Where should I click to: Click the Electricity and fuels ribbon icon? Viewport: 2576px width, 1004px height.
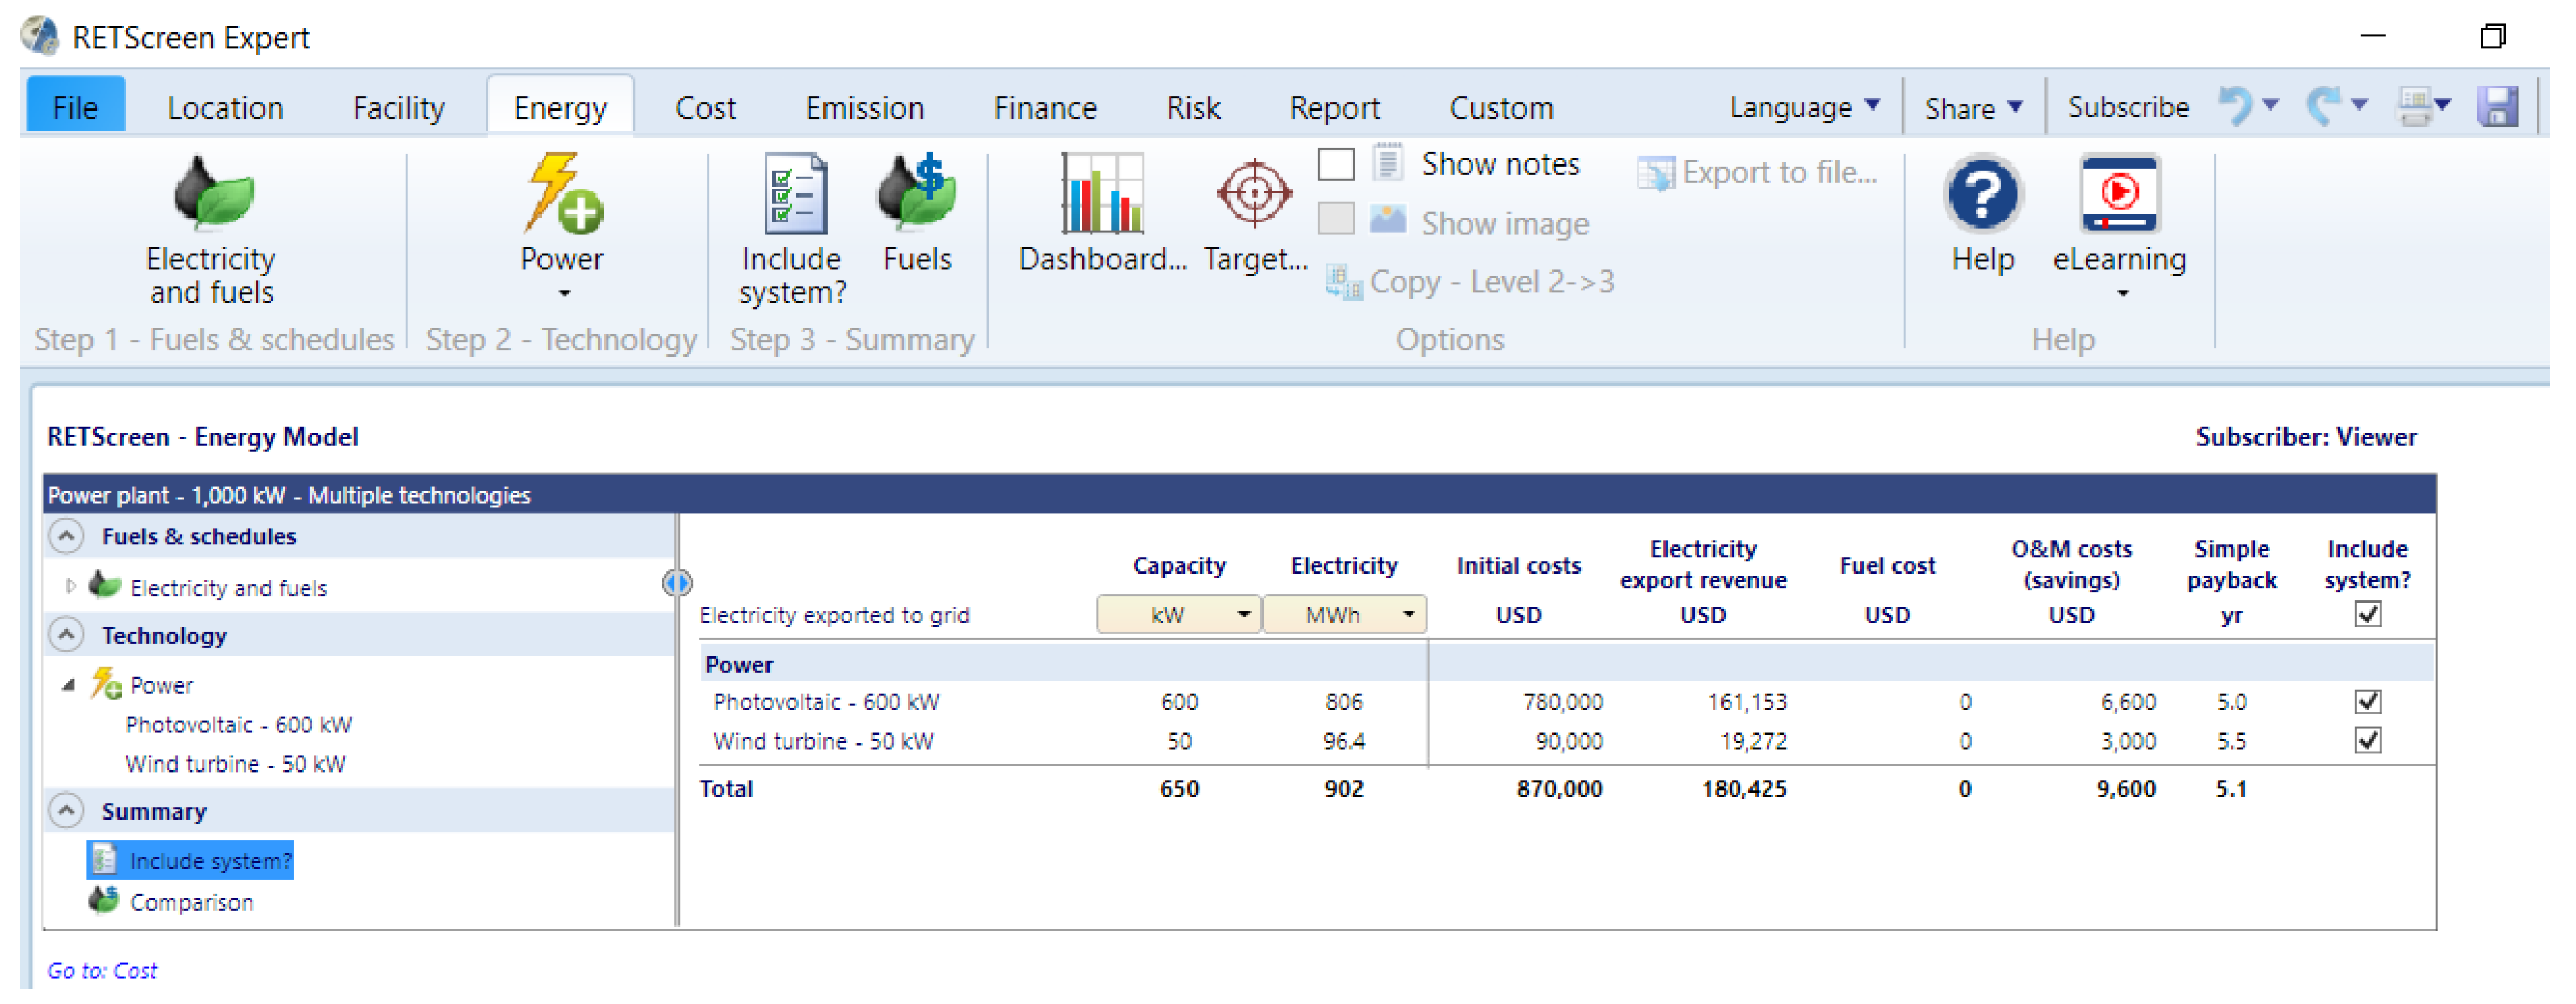point(212,194)
